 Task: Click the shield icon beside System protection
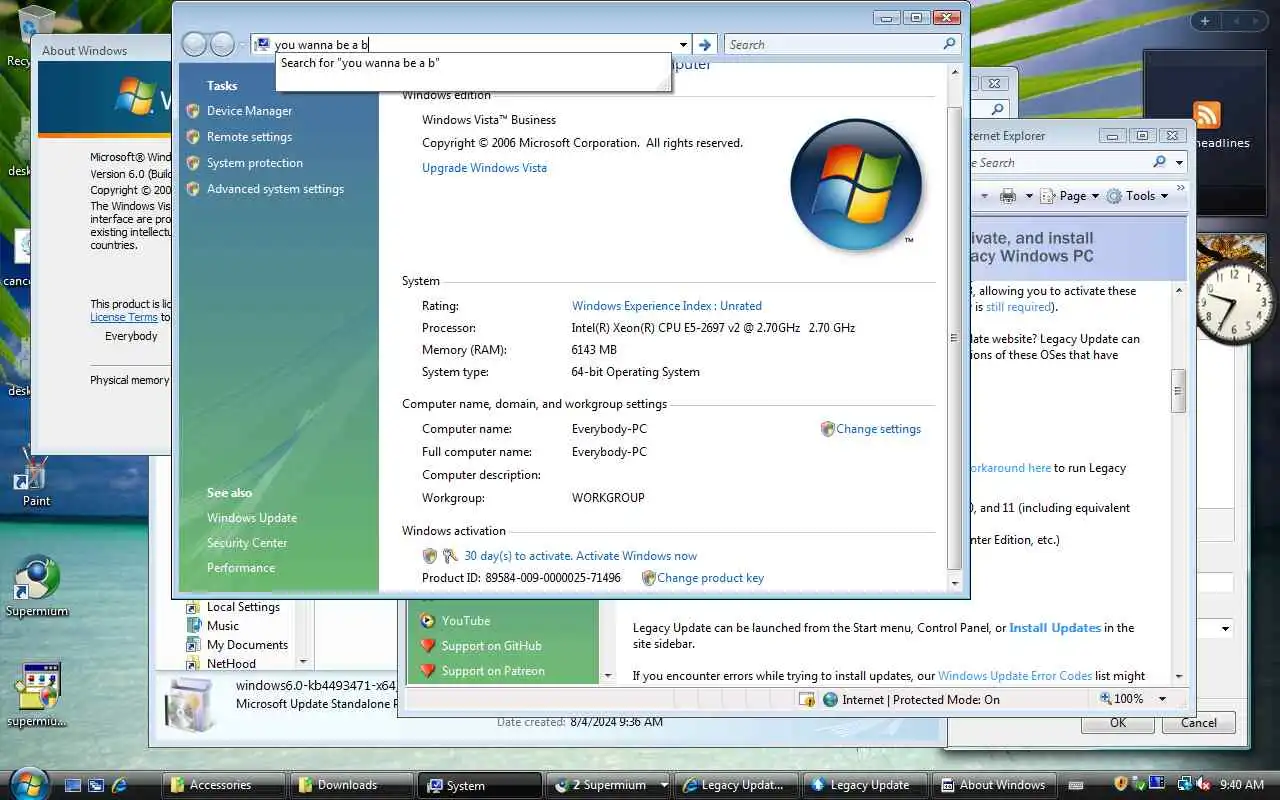tap(193, 163)
